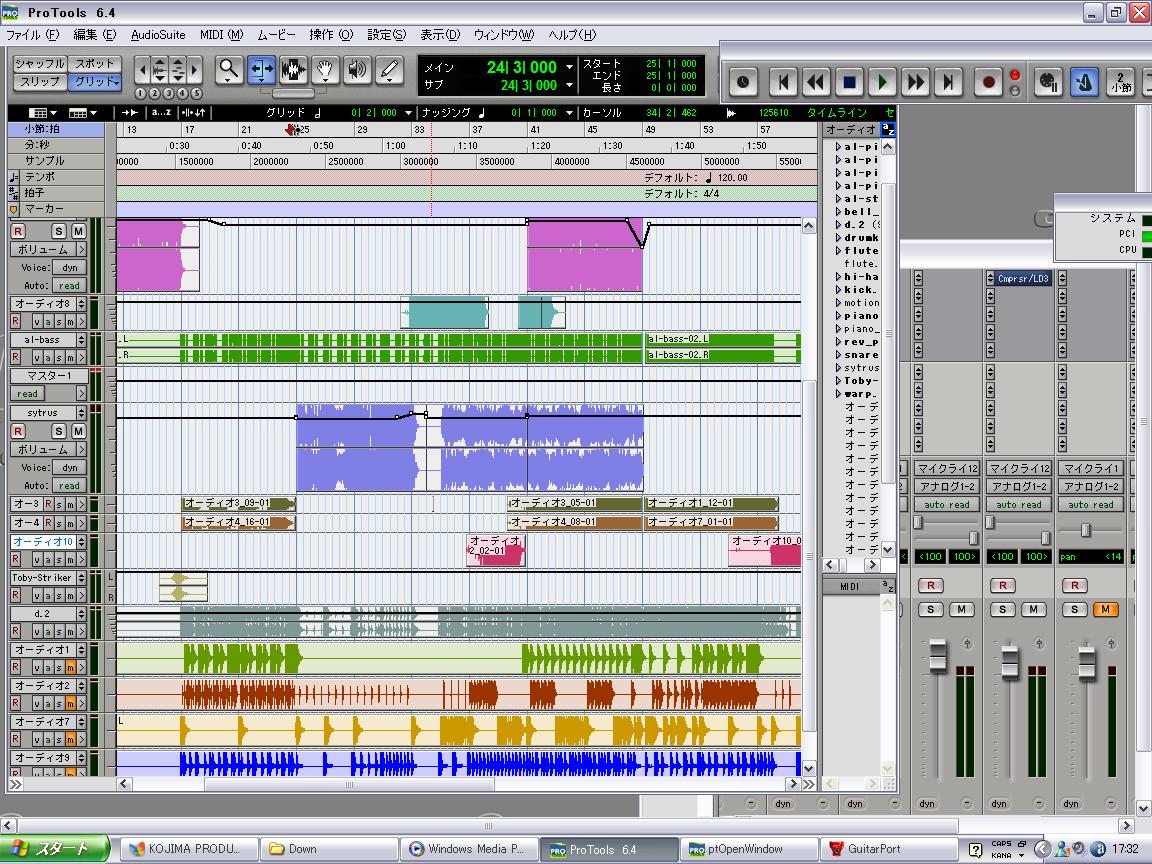Viewport: 1152px width, 864px height.
Task: Select the Pencil tool
Action: pyautogui.click(x=389, y=71)
